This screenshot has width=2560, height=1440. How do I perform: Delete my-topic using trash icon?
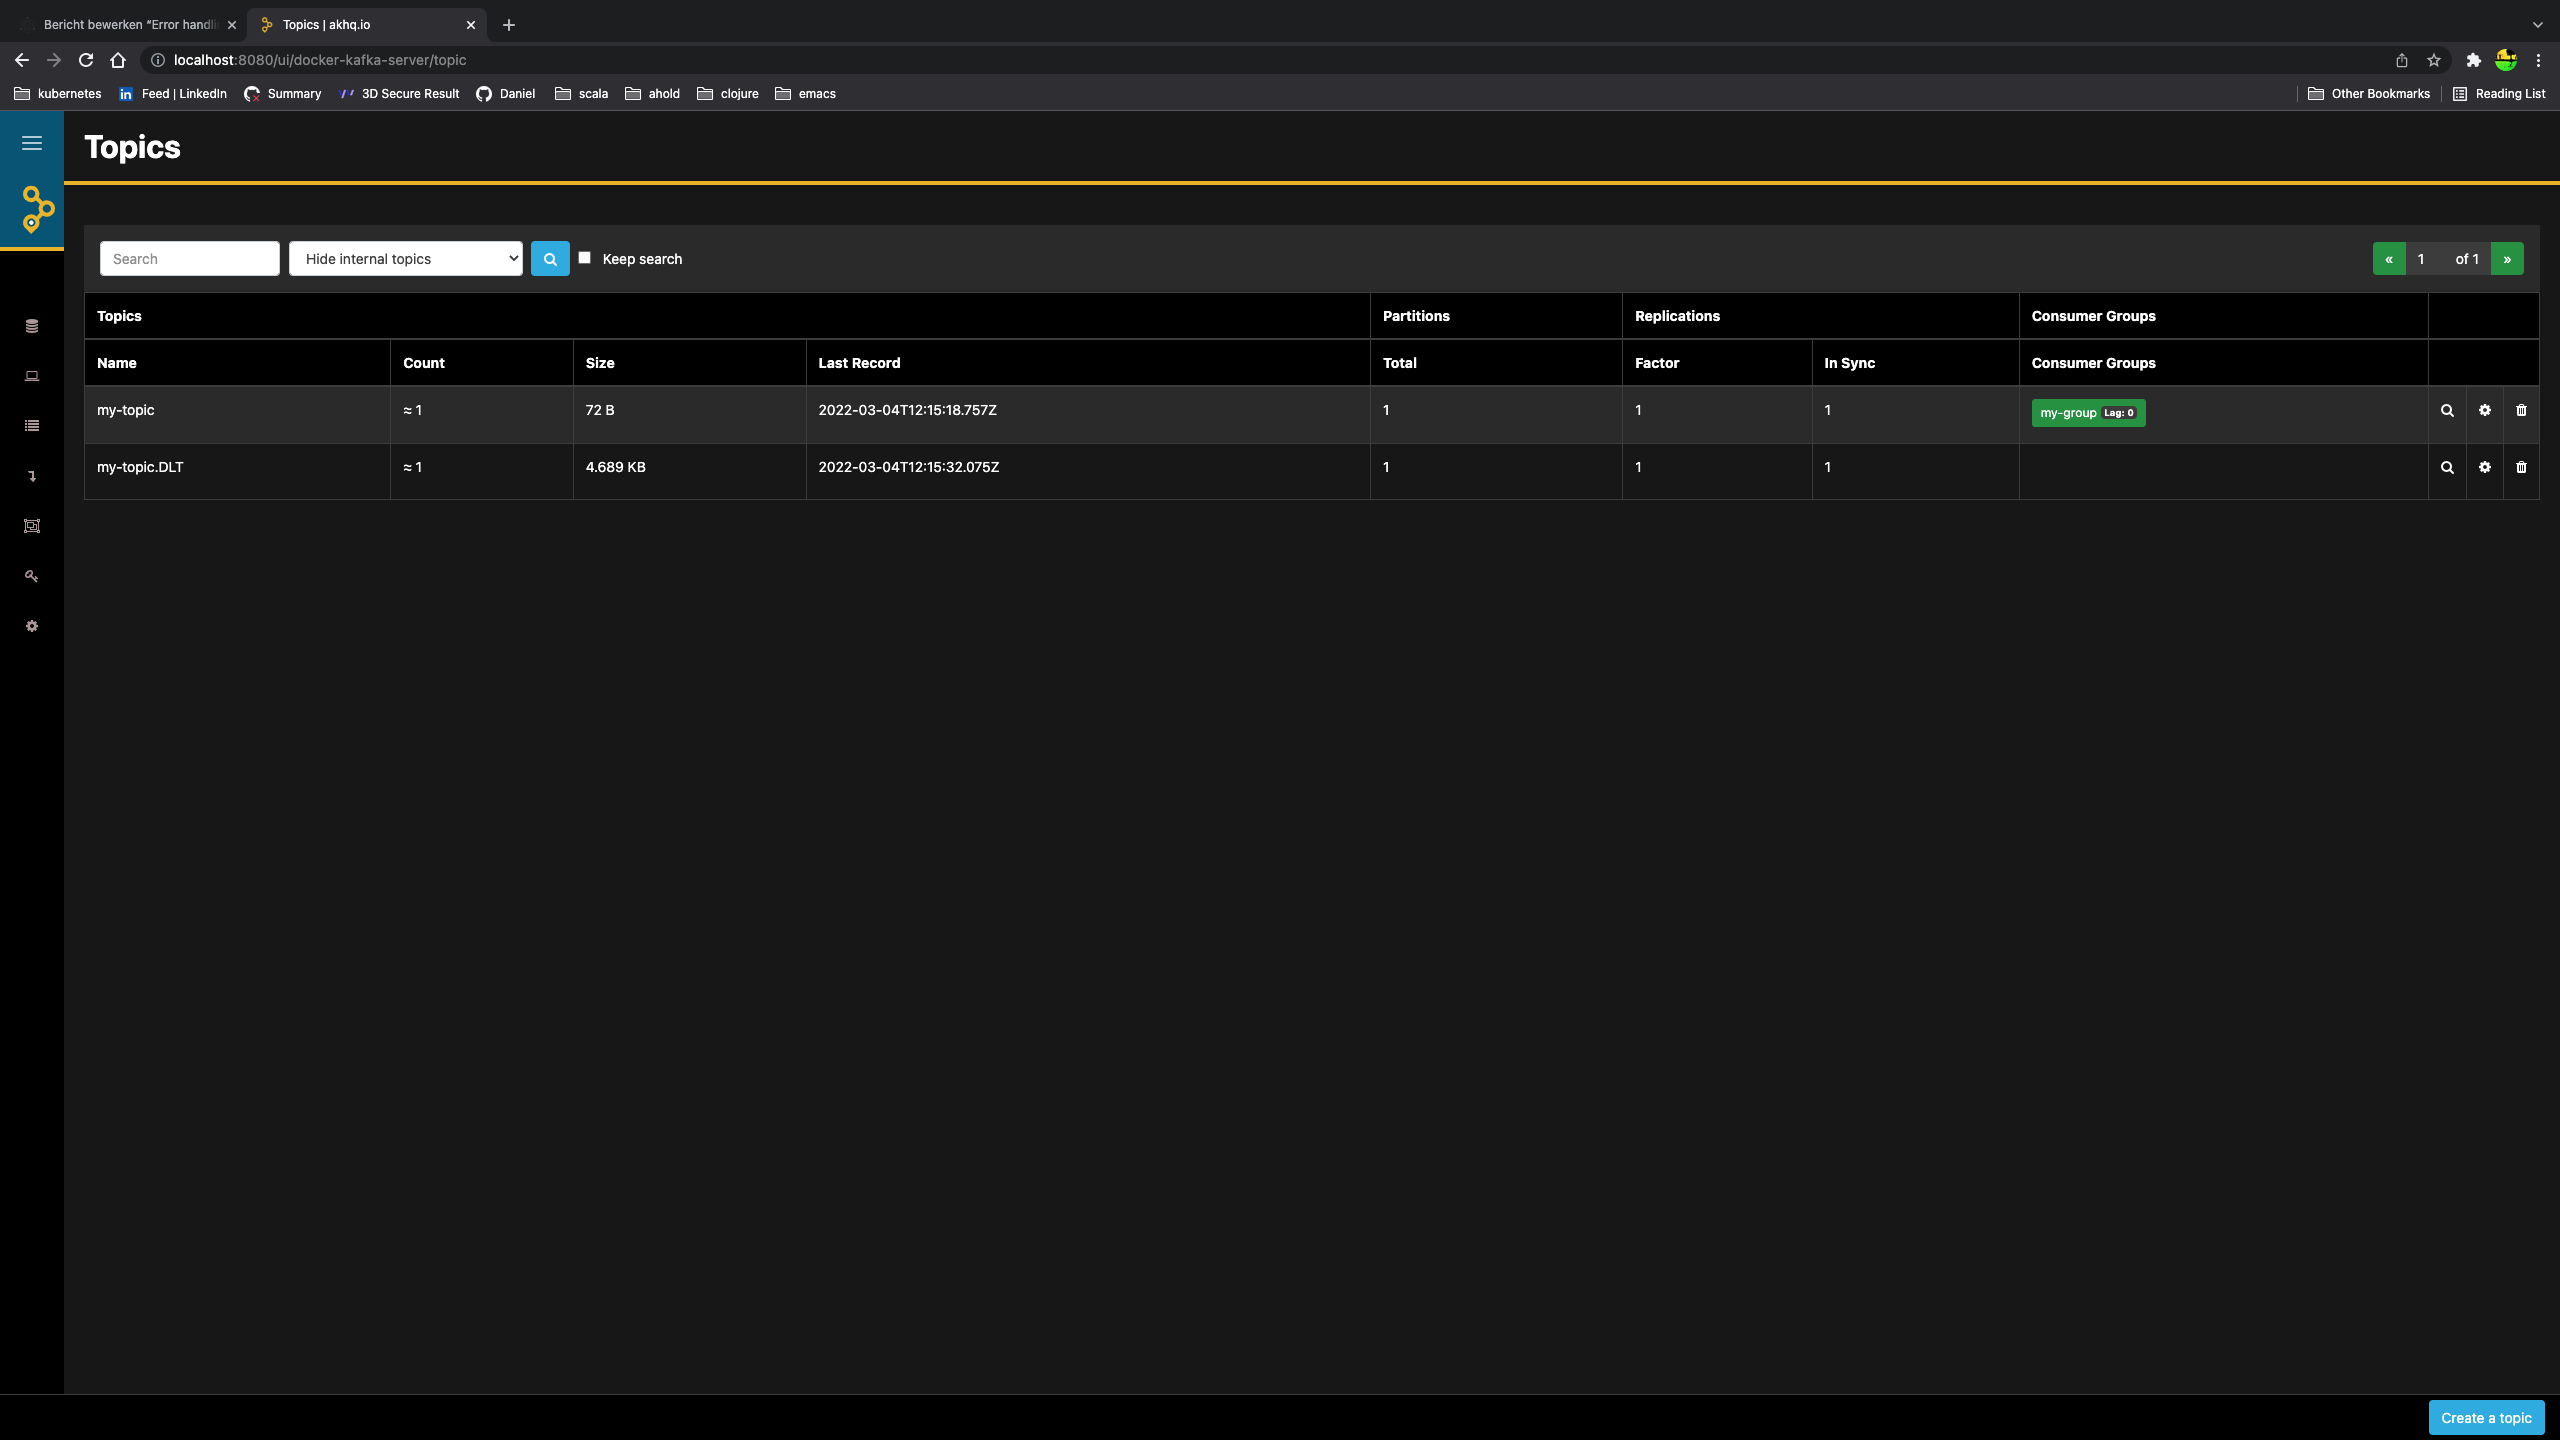point(2521,411)
